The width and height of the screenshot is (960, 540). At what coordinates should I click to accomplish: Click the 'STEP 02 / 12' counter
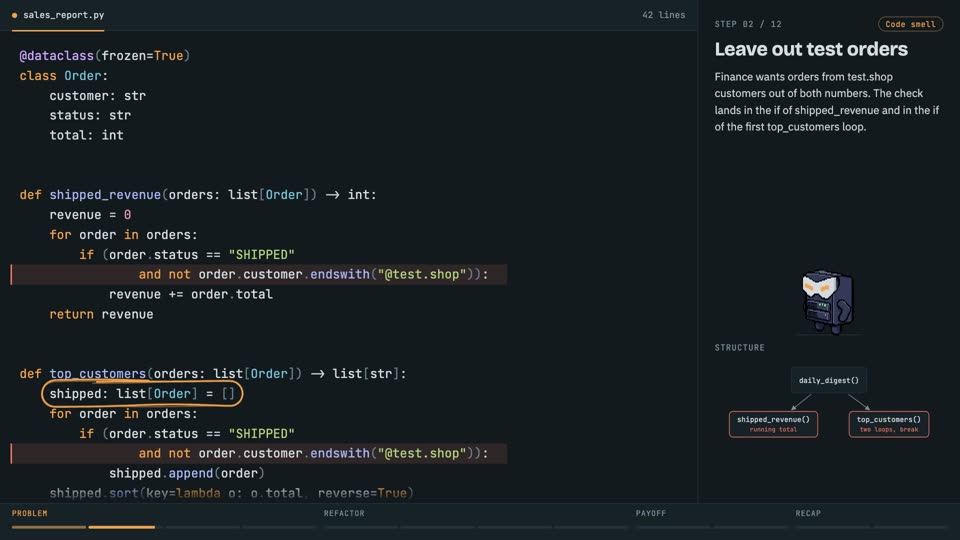748,24
